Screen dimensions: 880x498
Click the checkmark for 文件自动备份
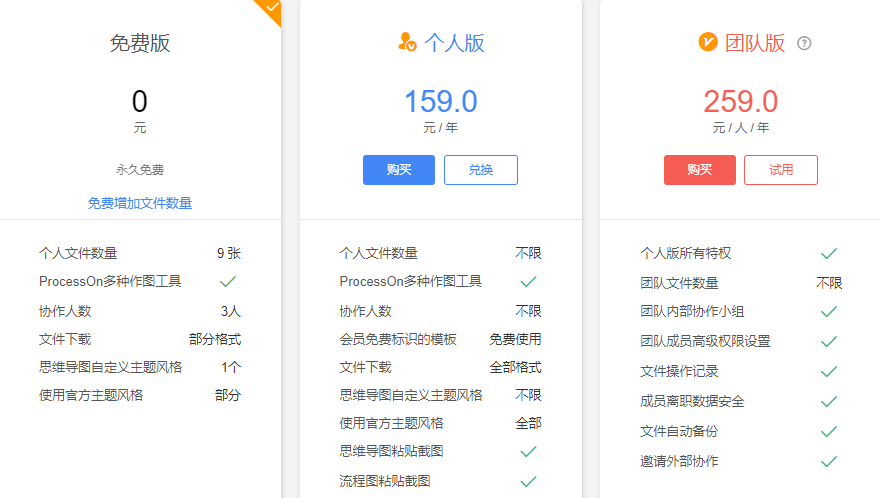(x=829, y=432)
